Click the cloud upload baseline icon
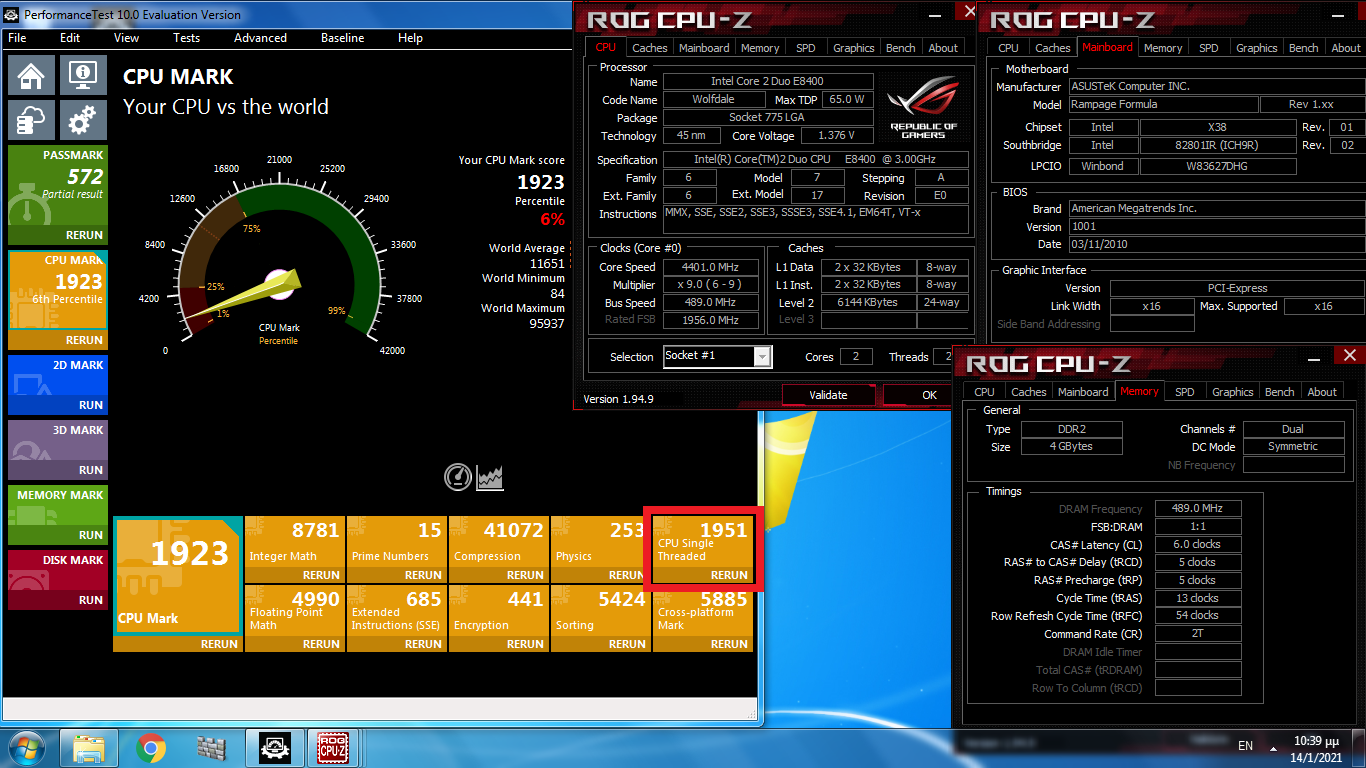This screenshot has height=768, width=1366. point(31,119)
